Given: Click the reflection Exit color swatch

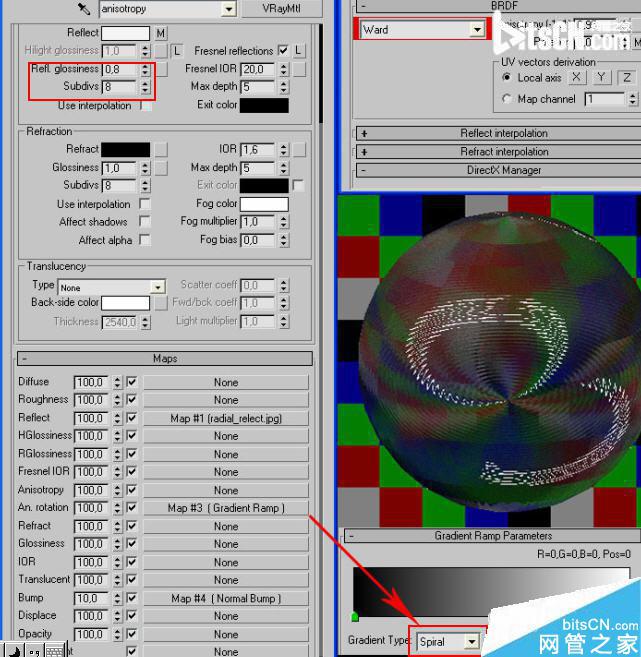Looking at the screenshot, I should coord(264,105).
